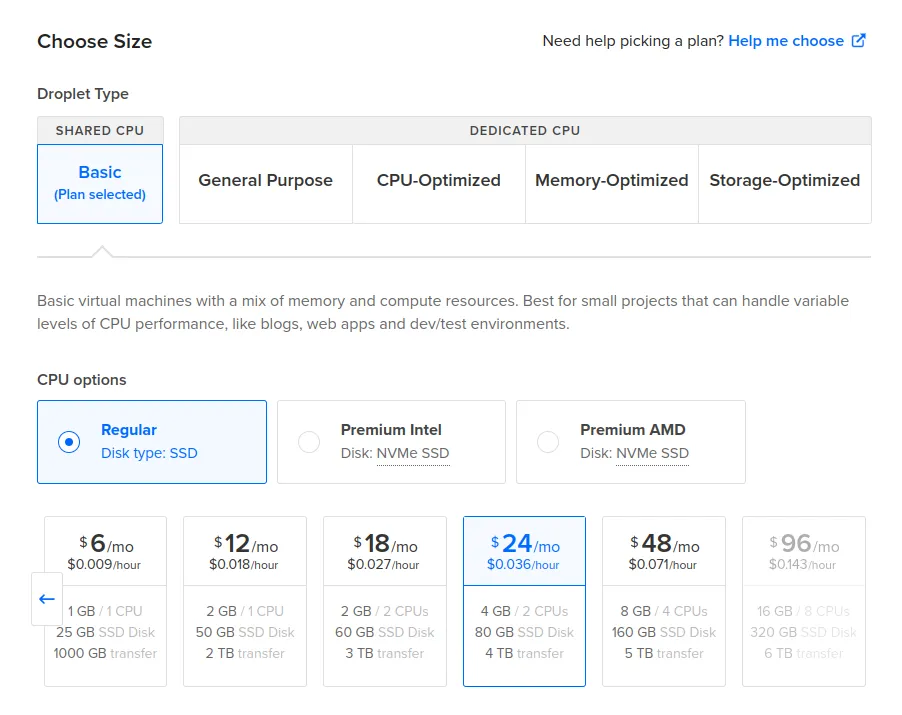Click the CPU options label
This screenshot has height=715, width=902.
click(x=82, y=380)
